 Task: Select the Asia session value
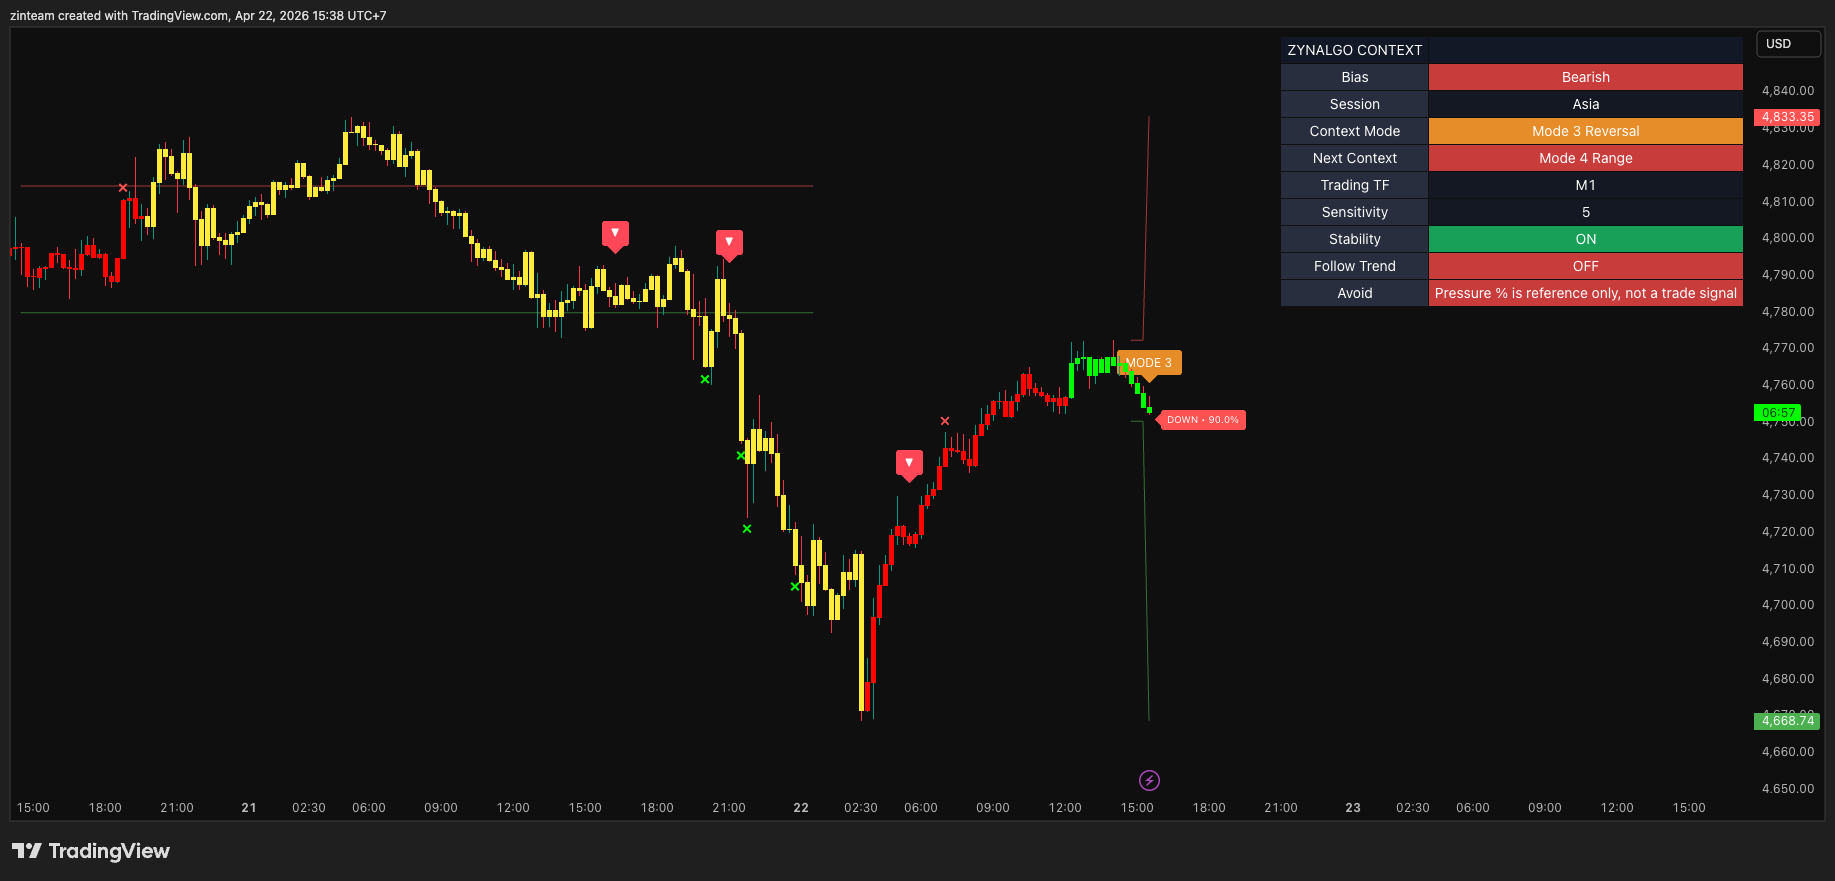1586,104
